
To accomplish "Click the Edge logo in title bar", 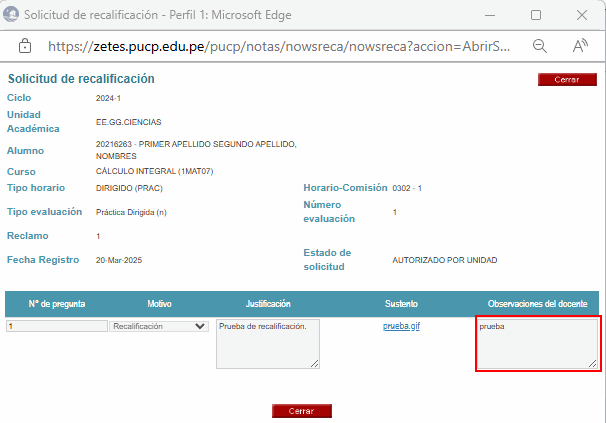I will 11,15.
